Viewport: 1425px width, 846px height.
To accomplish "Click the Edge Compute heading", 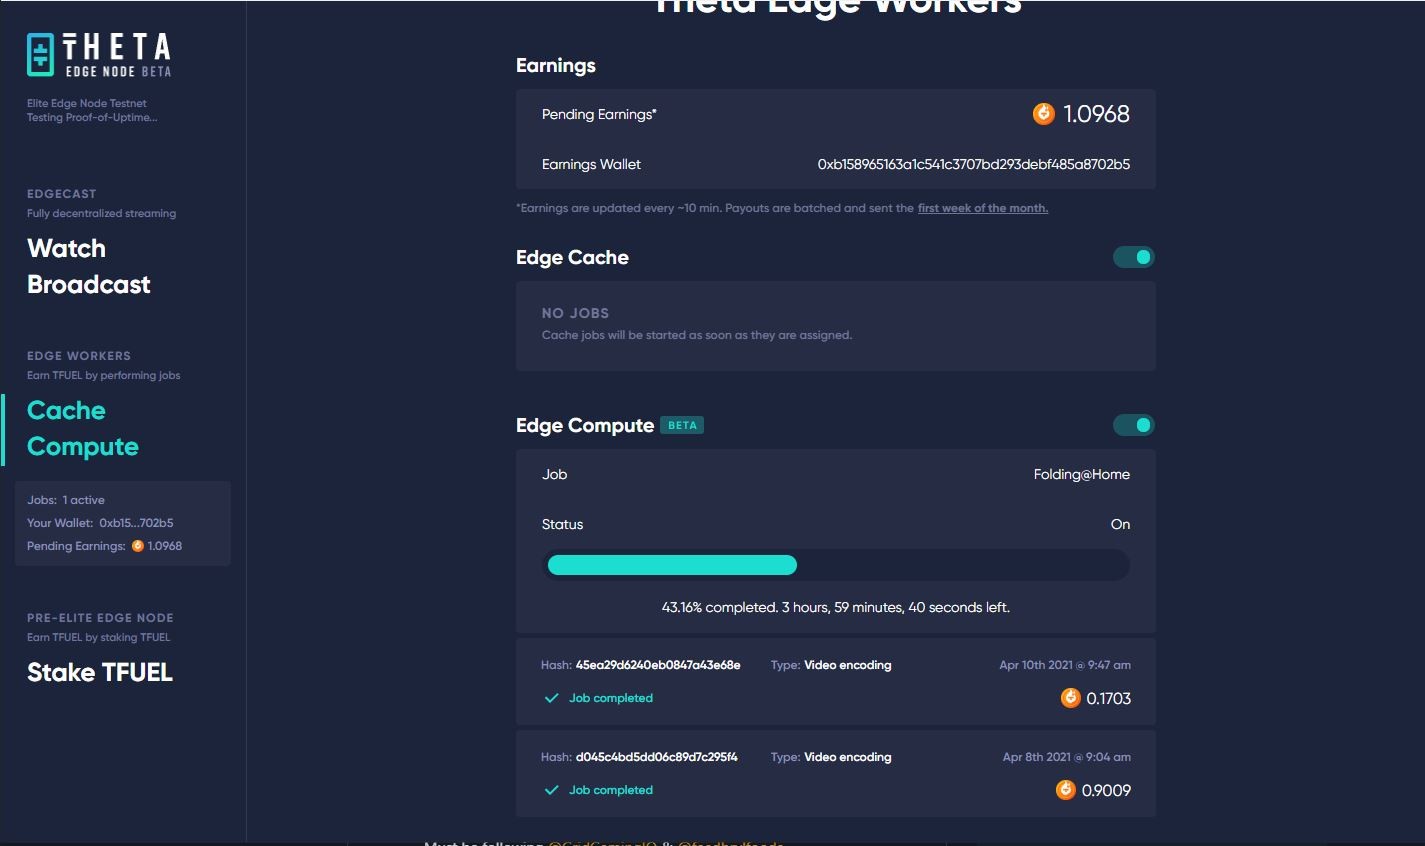I will pos(585,425).
